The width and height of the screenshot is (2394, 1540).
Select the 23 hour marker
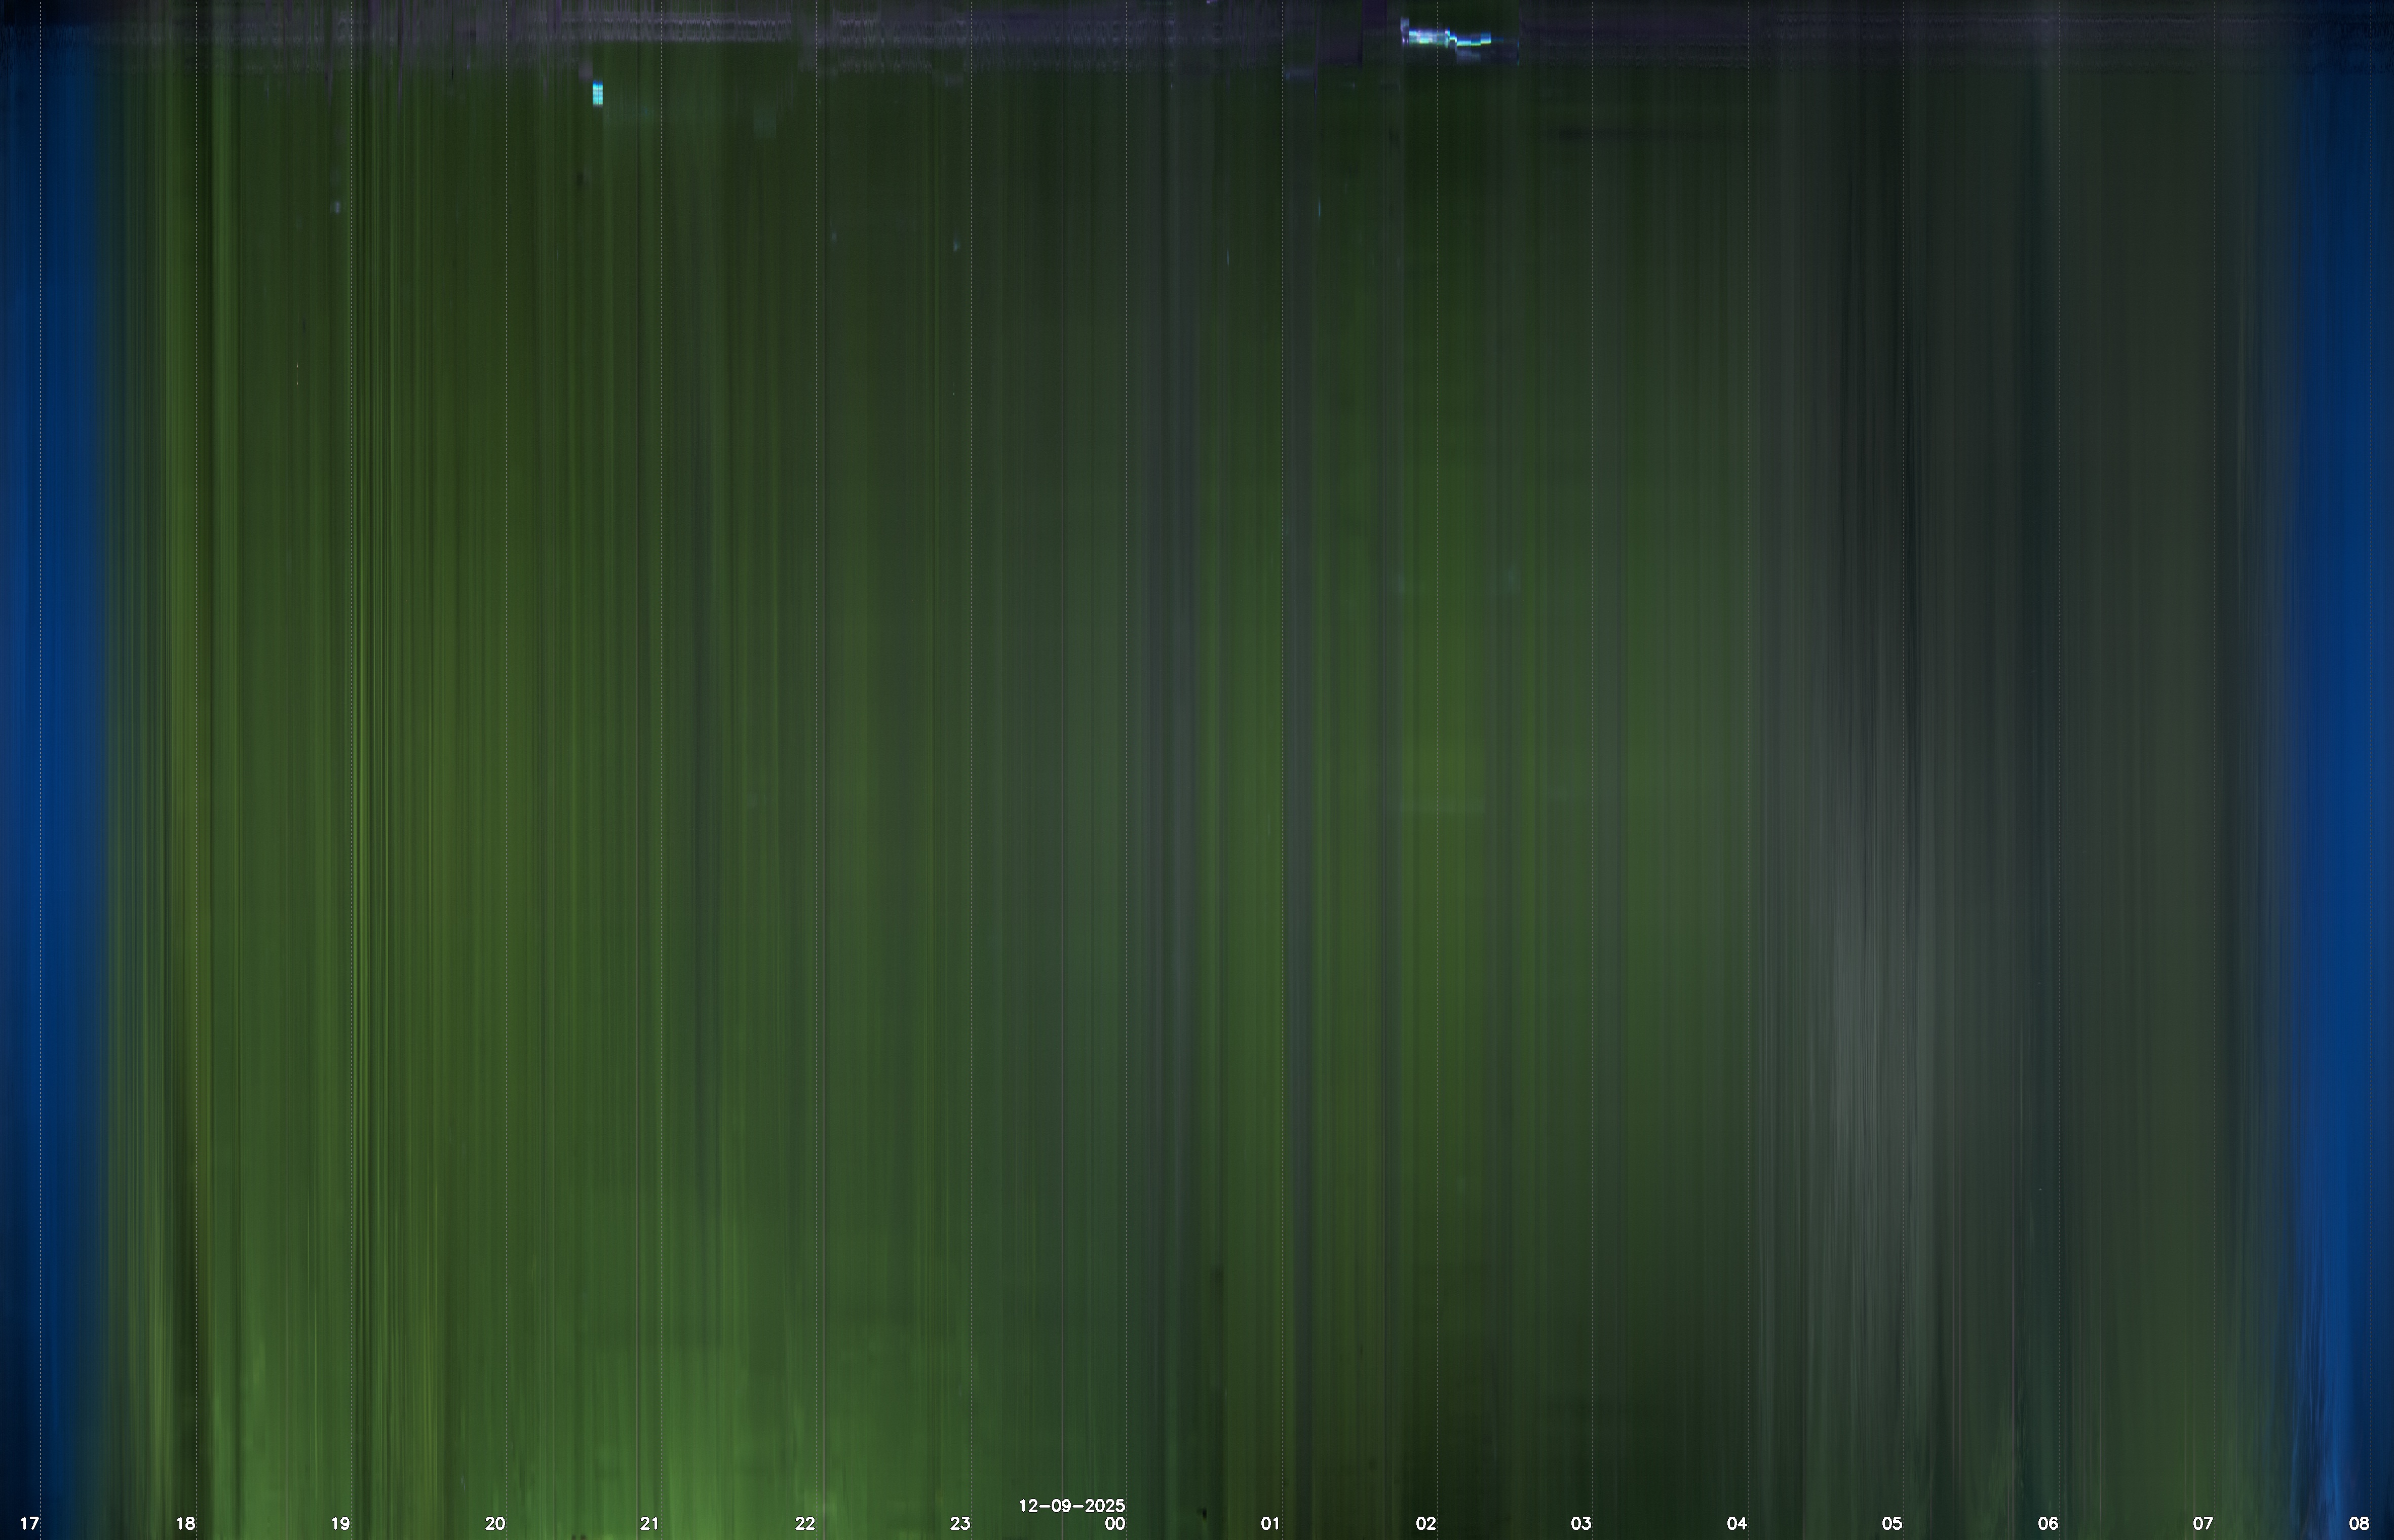pyautogui.click(x=960, y=1524)
